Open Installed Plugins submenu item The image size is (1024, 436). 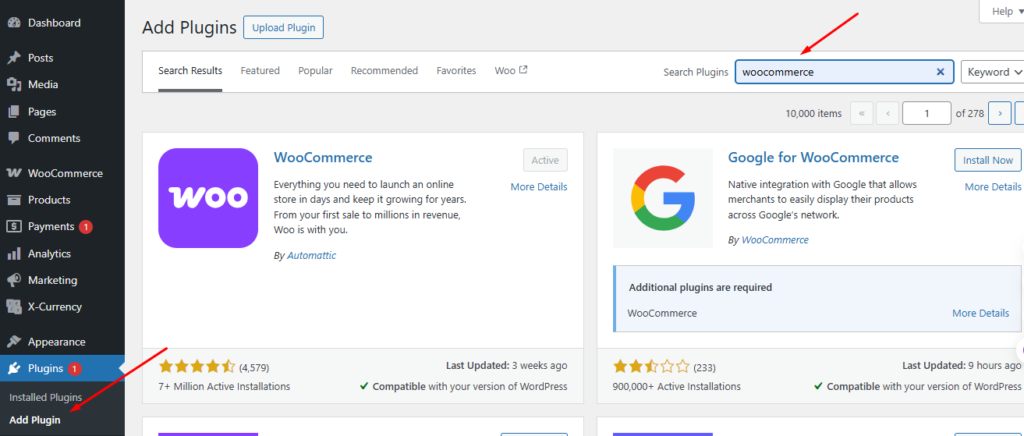pos(45,397)
